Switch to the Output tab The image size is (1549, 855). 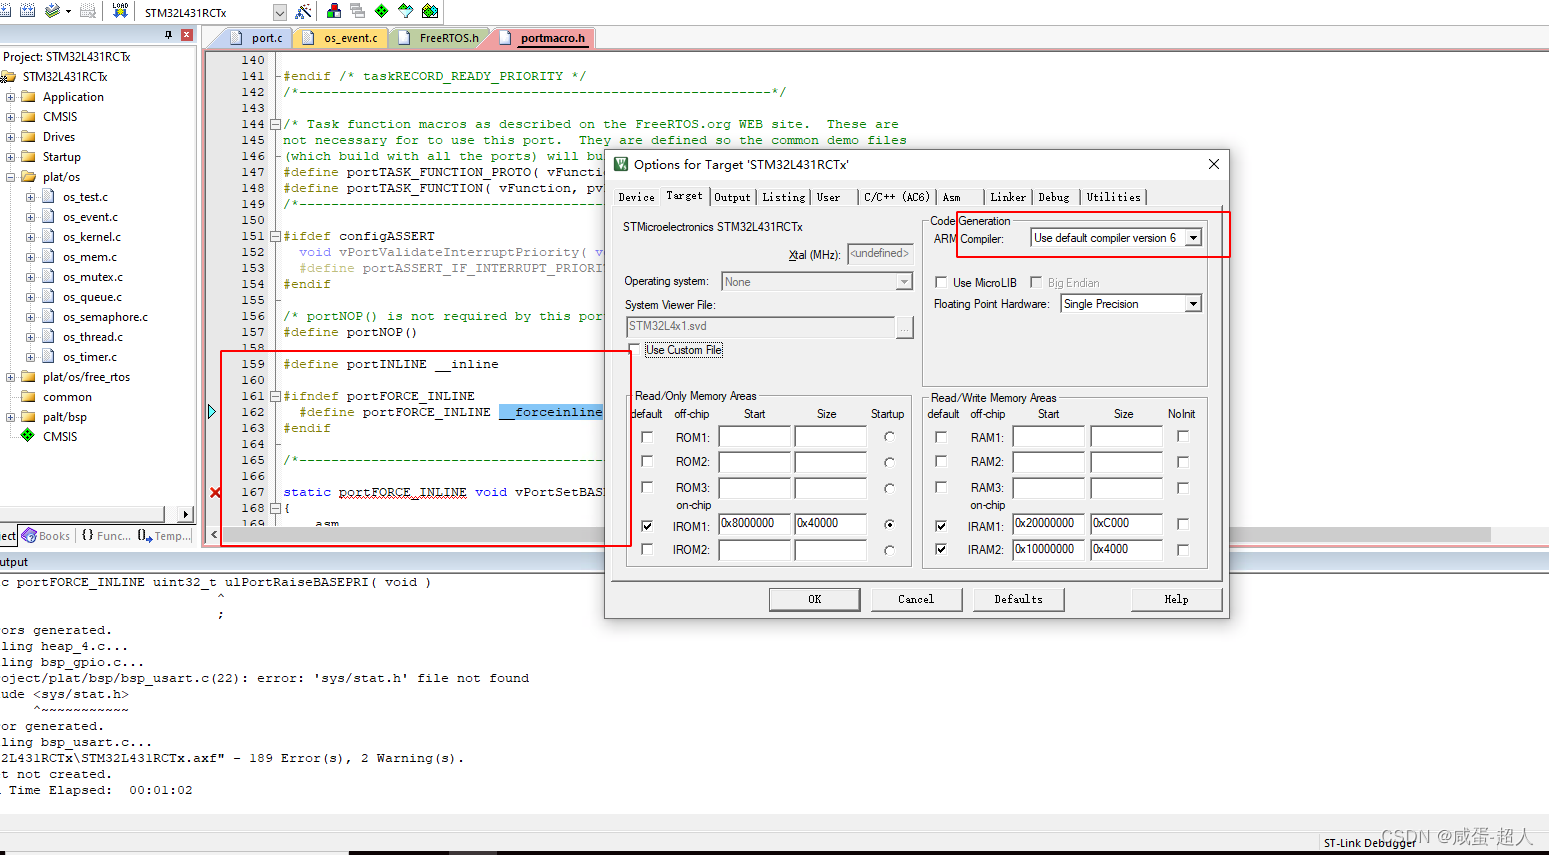coord(732,197)
